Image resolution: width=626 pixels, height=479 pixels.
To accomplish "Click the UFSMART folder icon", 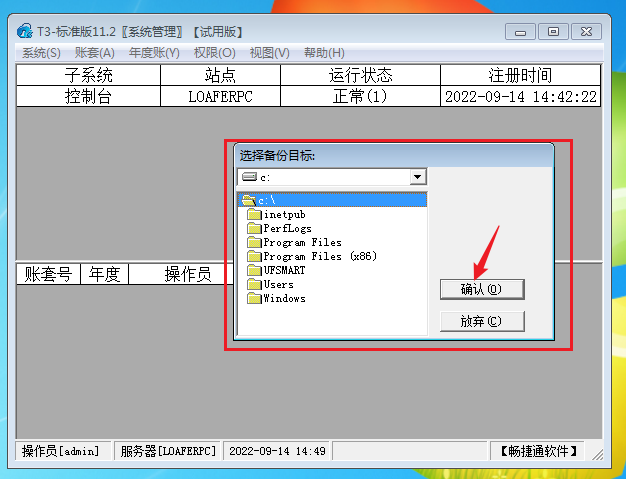I will coord(254,270).
